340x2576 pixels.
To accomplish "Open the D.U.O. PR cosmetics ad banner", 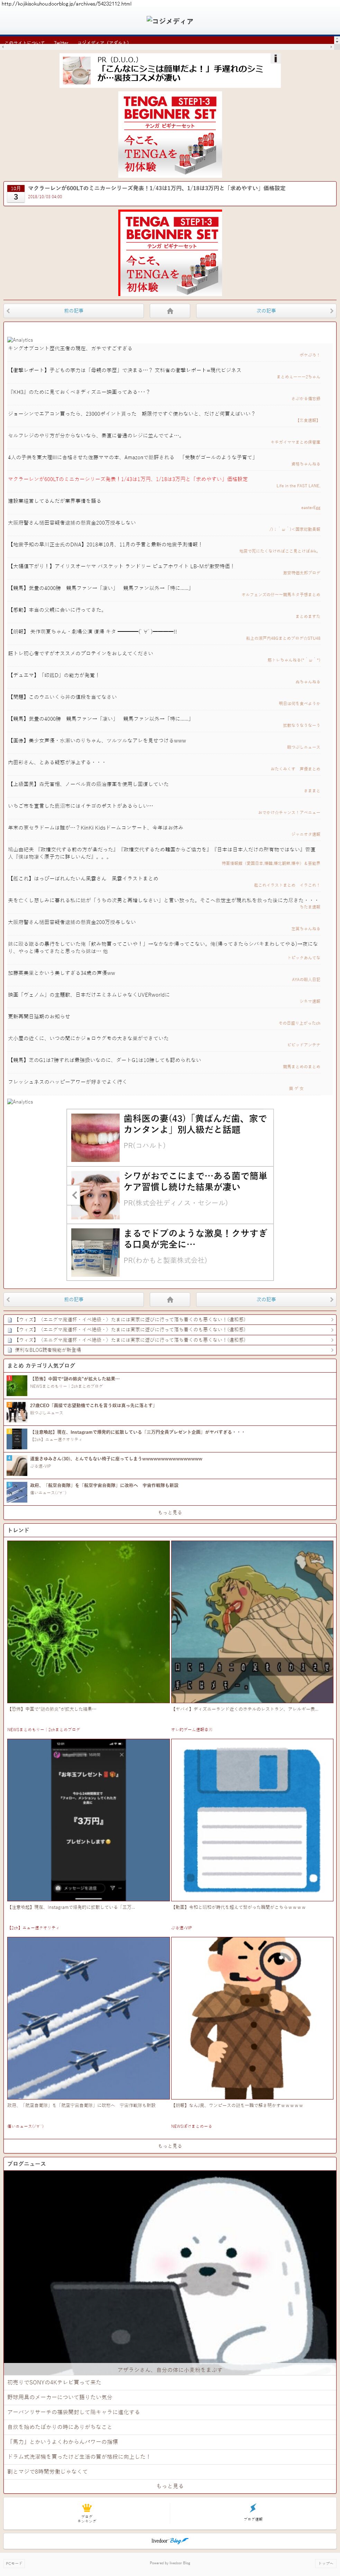I will 170,70.
